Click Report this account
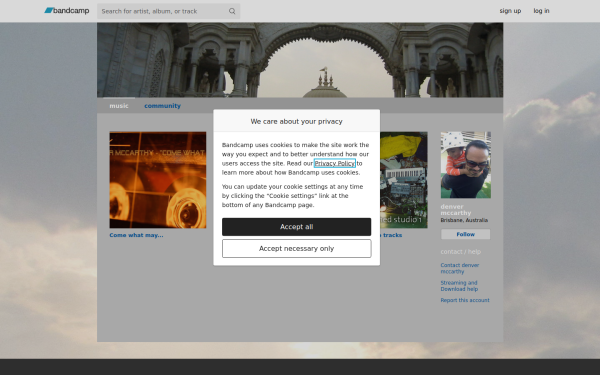 pos(465,300)
